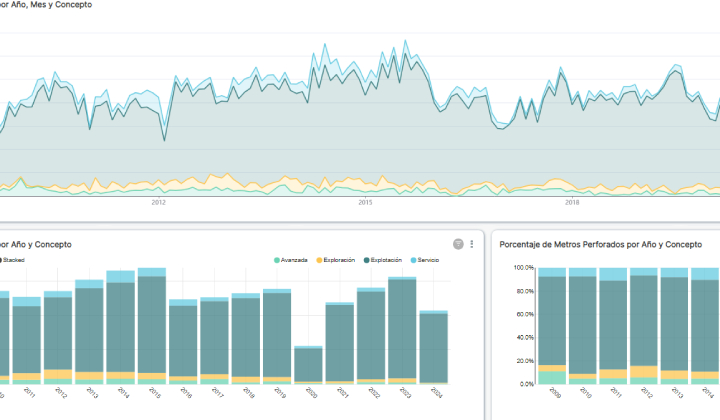The width and height of the screenshot is (720, 420).
Task: Click the '2011' x-axis label of the stacked chart
Action: 29,392
